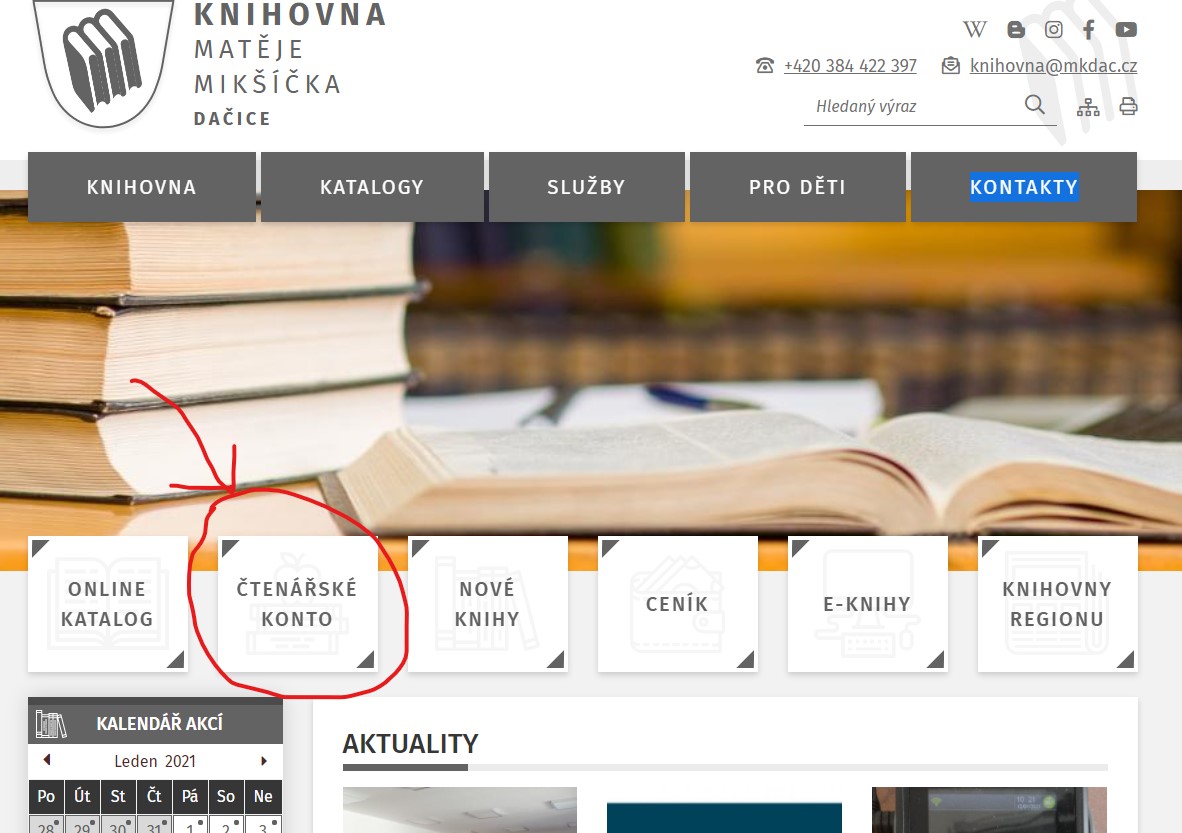Select the Pro děti menu item
Screen dimensions: 1182x833
[x=797, y=187]
